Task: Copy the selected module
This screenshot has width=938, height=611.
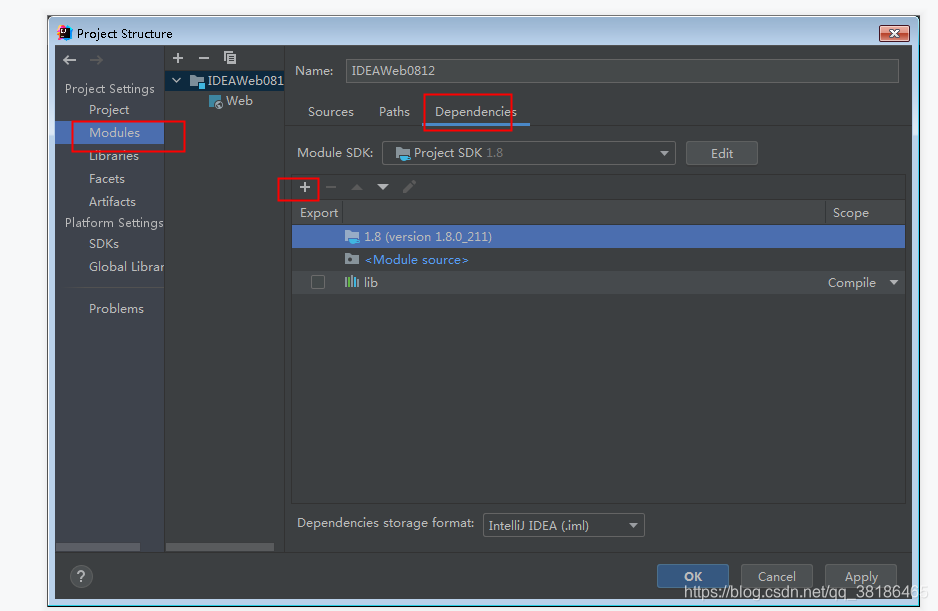Action: [x=230, y=57]
